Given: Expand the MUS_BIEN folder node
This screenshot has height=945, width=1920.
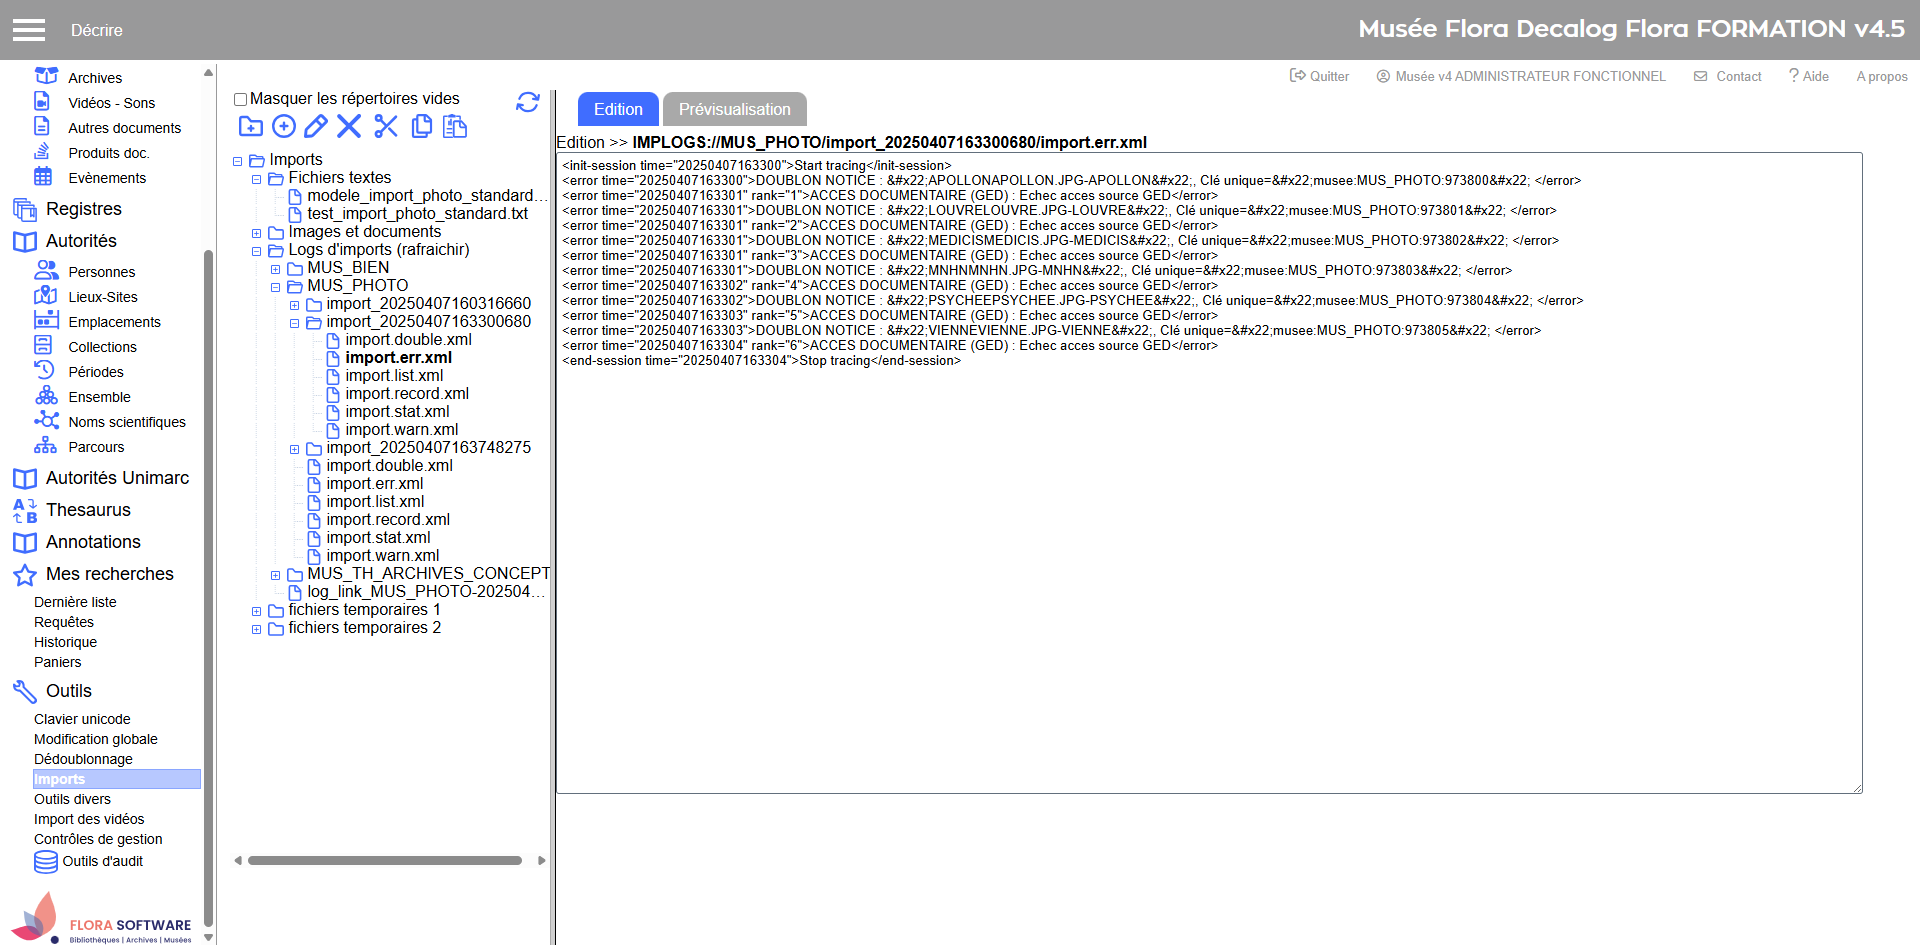Looking at the screenshot, I should (276, 269).
